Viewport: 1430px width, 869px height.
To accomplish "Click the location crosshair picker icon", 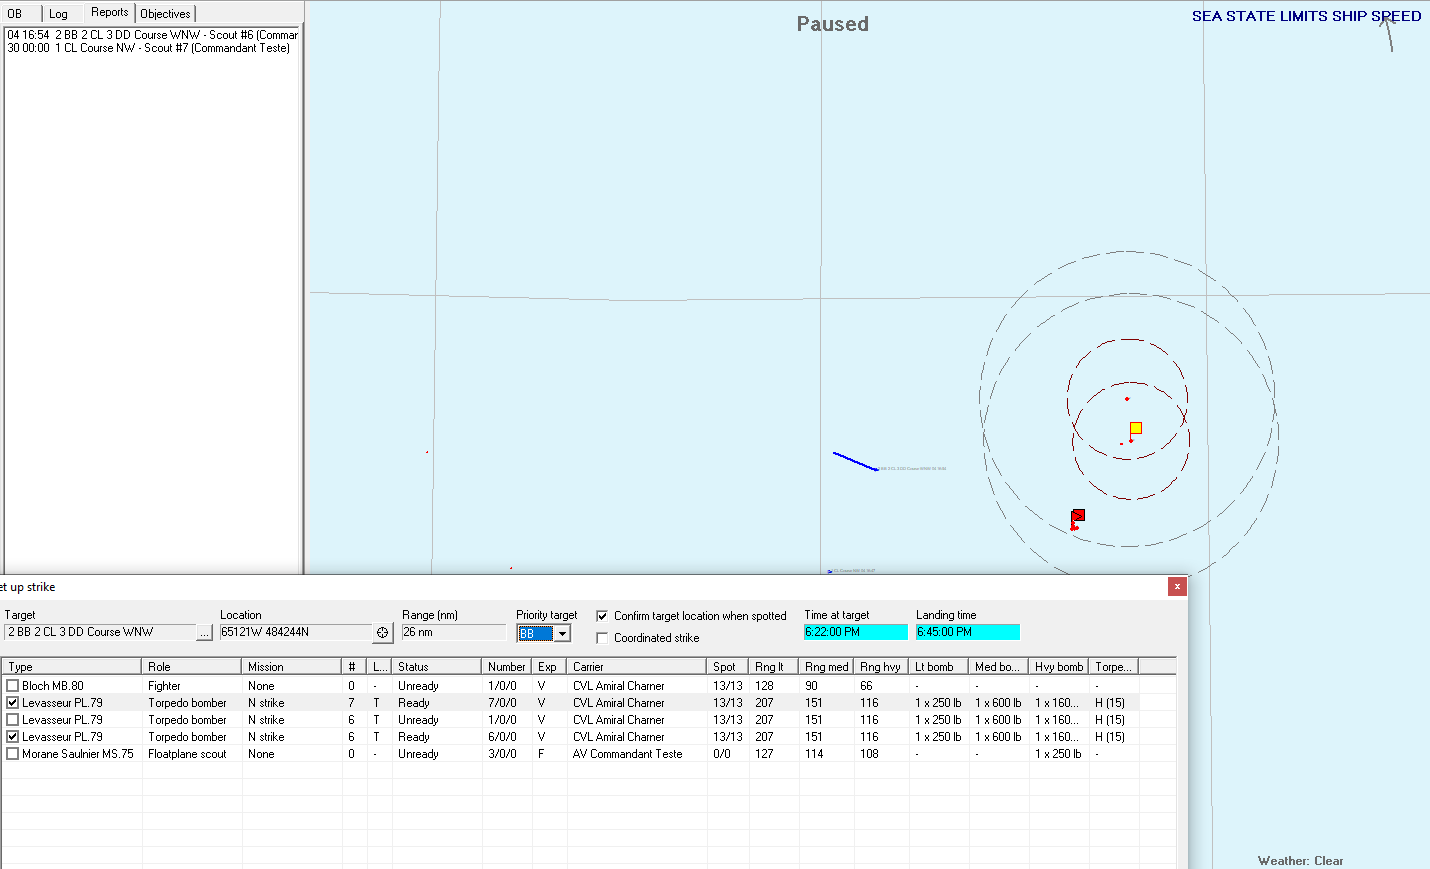I will click(x=383, y=632).
